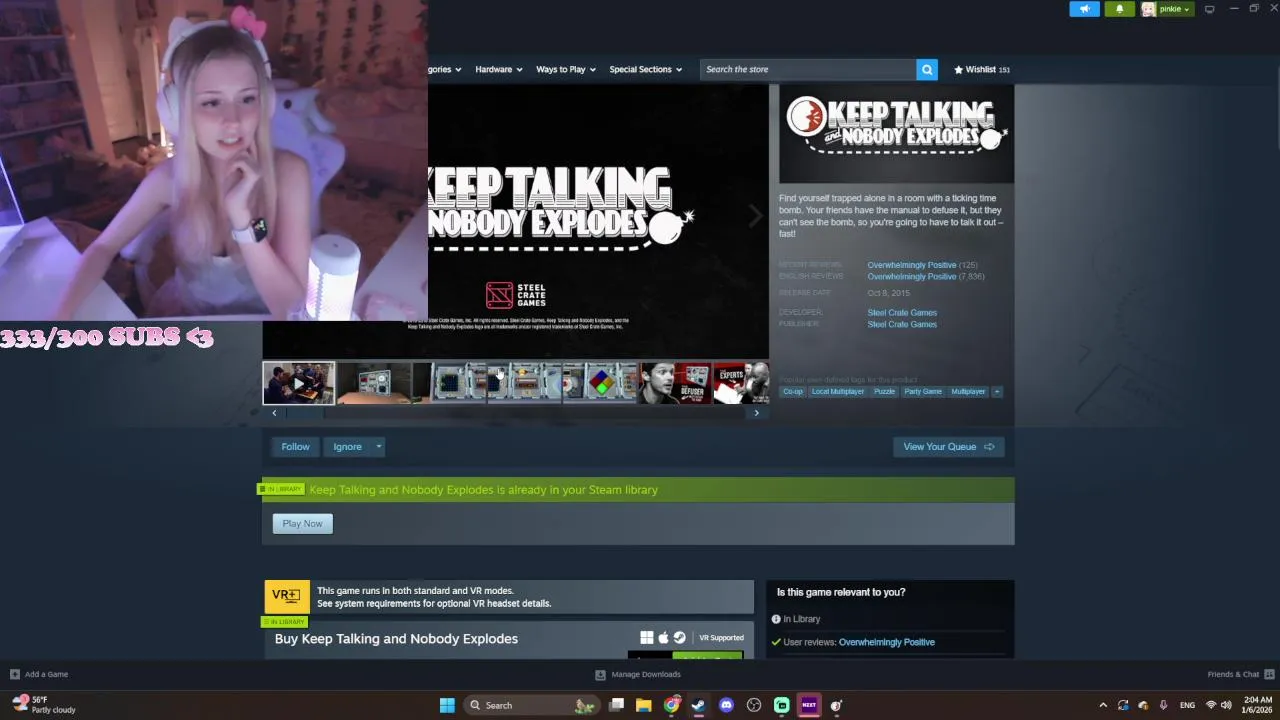Expand the Categories store menu
1280x720 pixels.
pyautogui.click(x=445, y=69)
